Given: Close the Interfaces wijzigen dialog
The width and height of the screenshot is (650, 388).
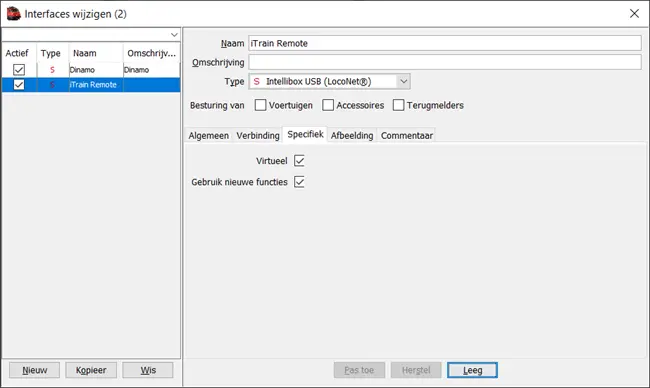Looking at the screenshot, I should 634,14.
